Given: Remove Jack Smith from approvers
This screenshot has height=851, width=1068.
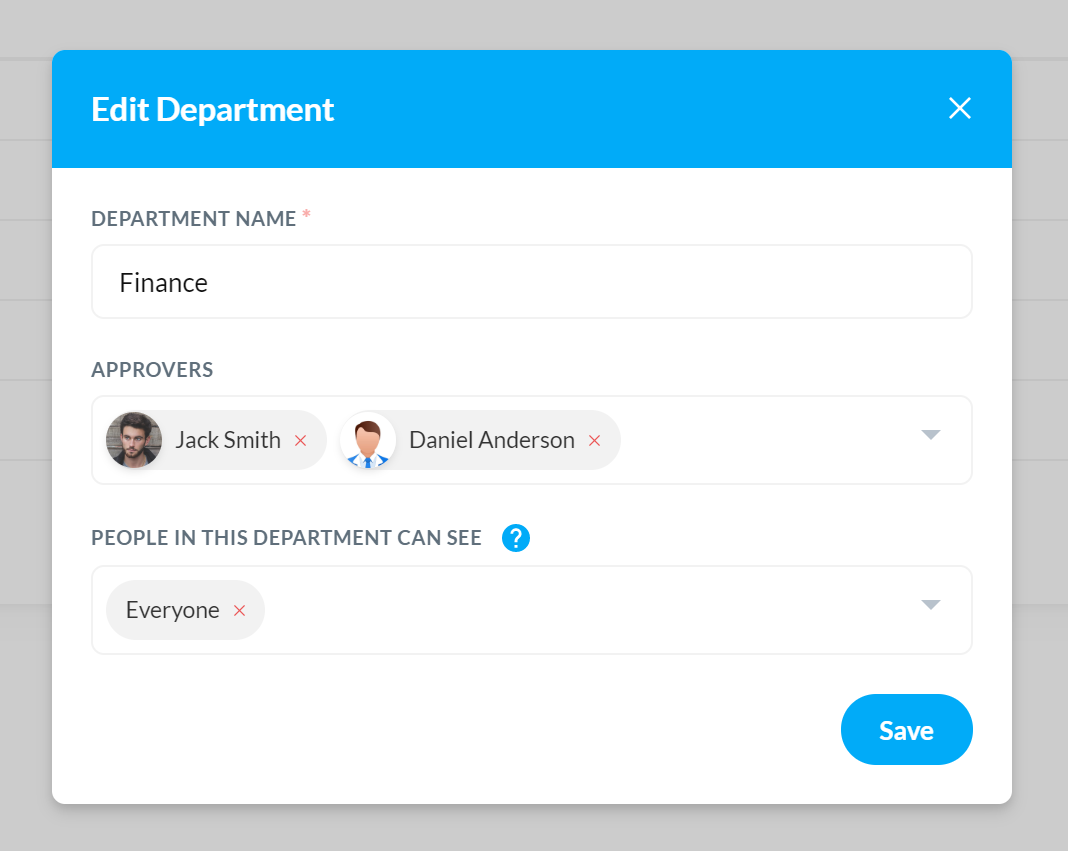Looking at the screenshot, I should pos(300,441).
